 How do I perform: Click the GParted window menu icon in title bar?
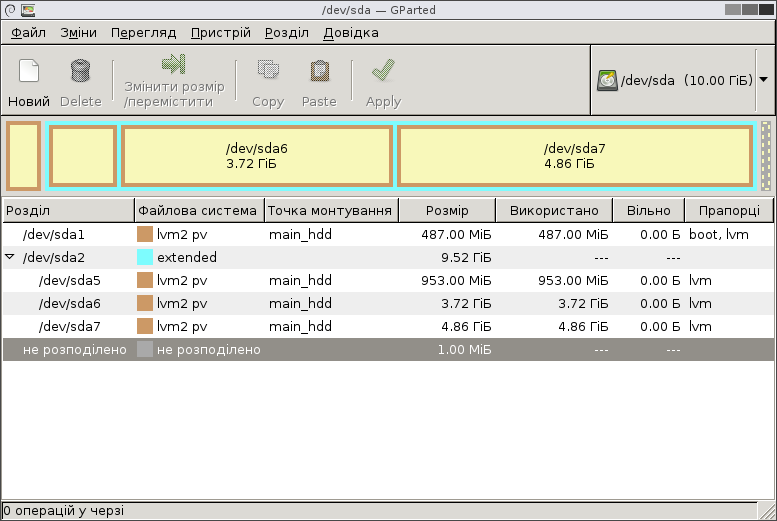pos(10,9)
